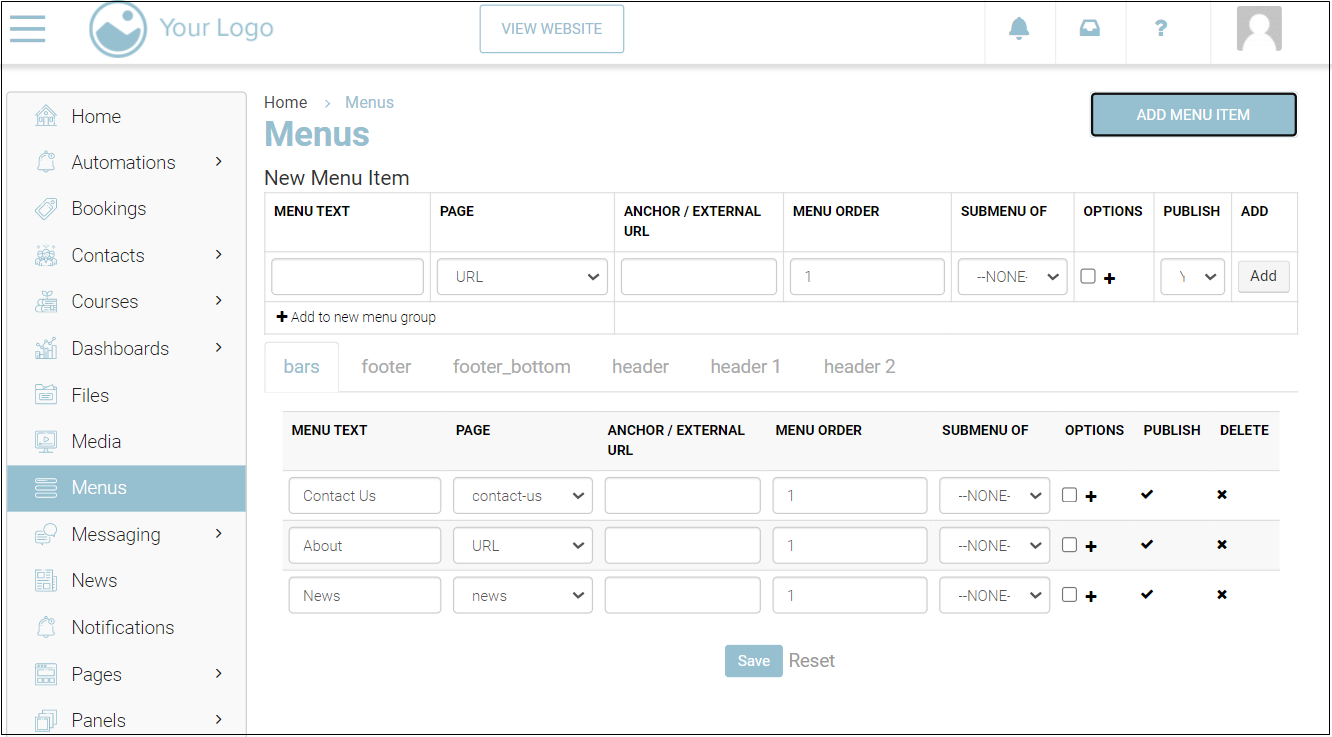Click the help question mark icon
1332x737 pixels.
point(1160,29)
